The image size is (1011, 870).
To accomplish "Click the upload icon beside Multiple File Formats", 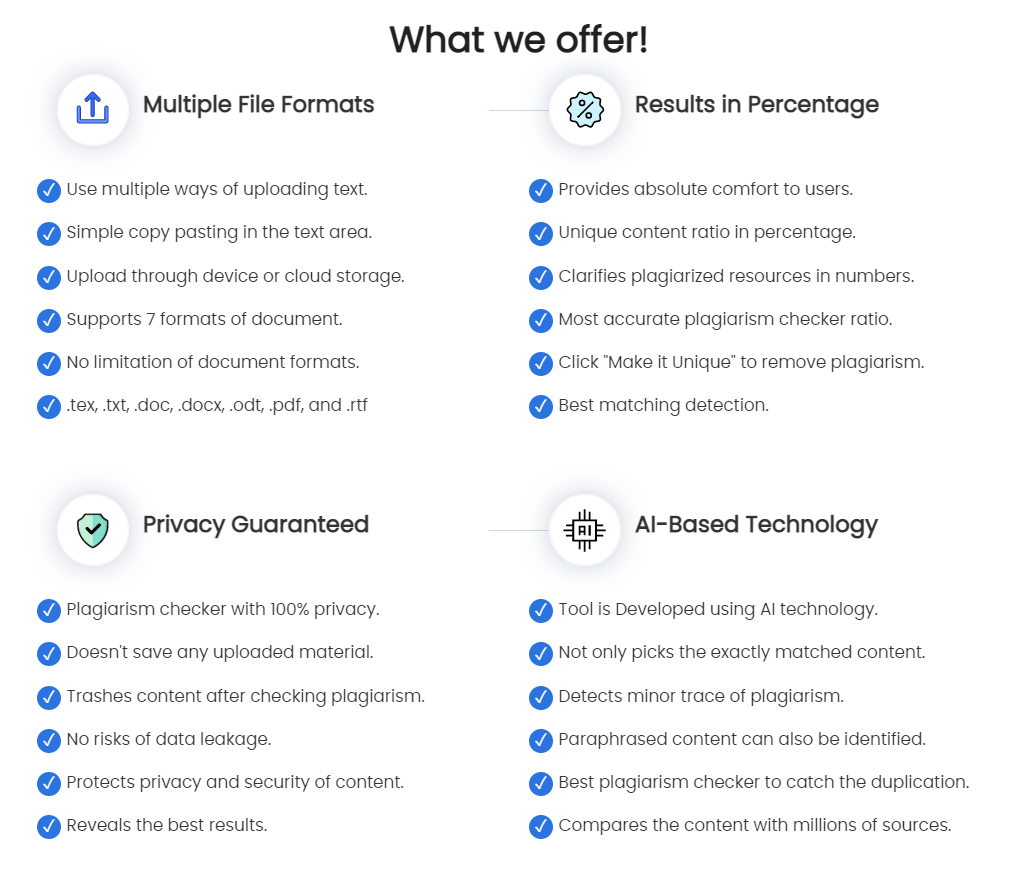I will tap(92, 108).
